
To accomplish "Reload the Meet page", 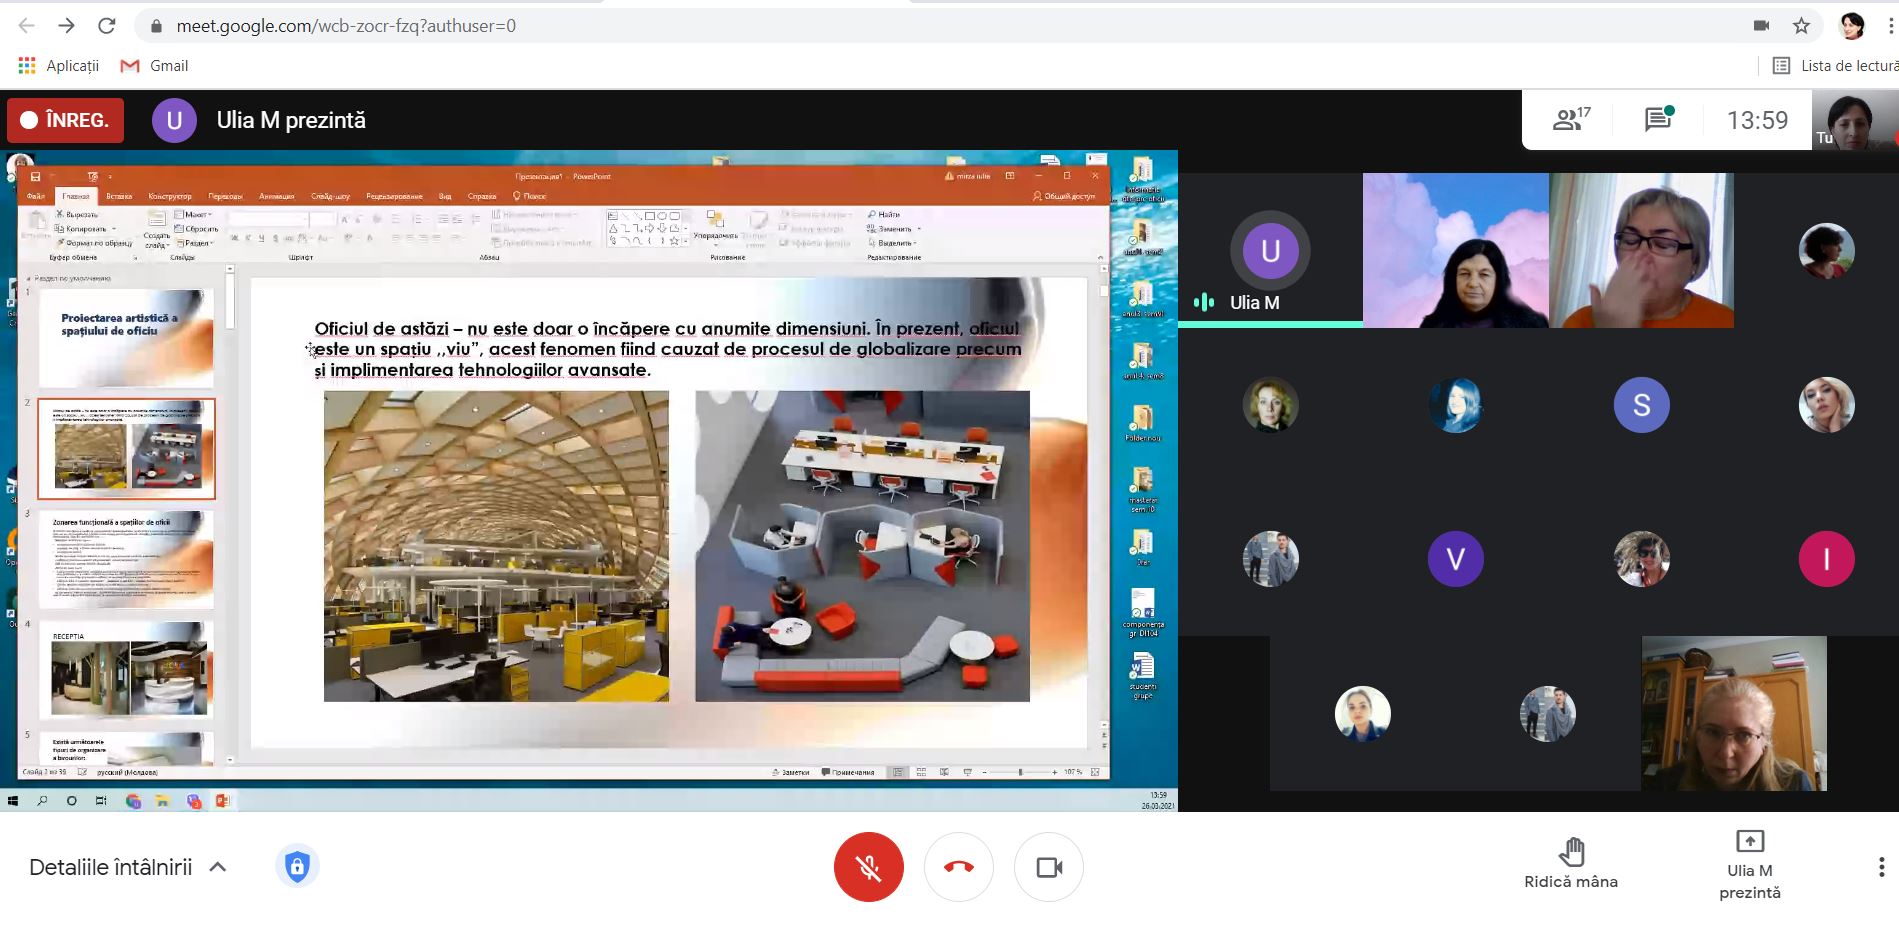I will pos(107,26).
